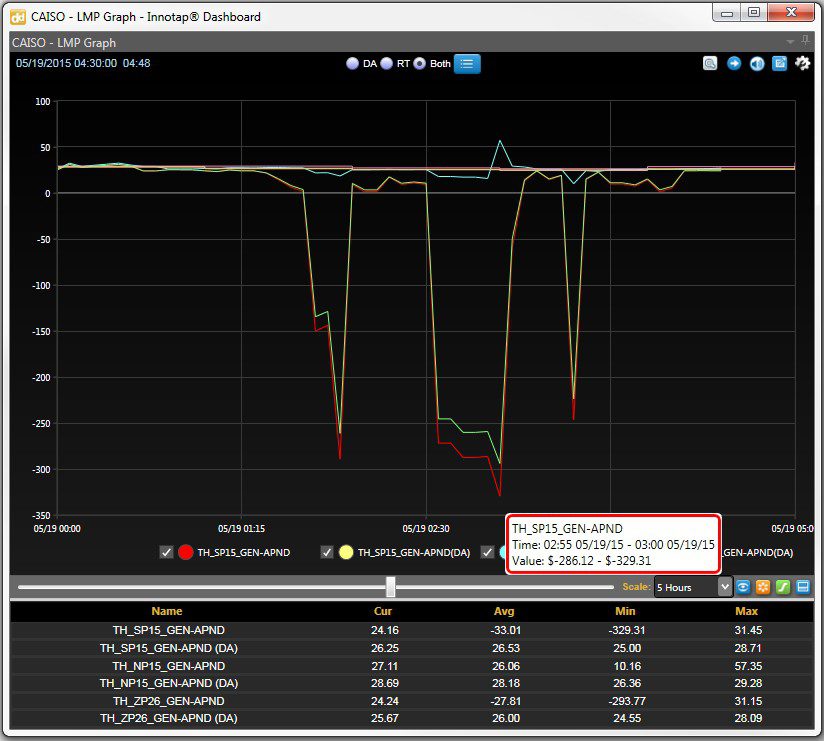The image size is (824, 741).
Task: Open the Scale 5 Hours dropdown
Action: pos(693,587)
